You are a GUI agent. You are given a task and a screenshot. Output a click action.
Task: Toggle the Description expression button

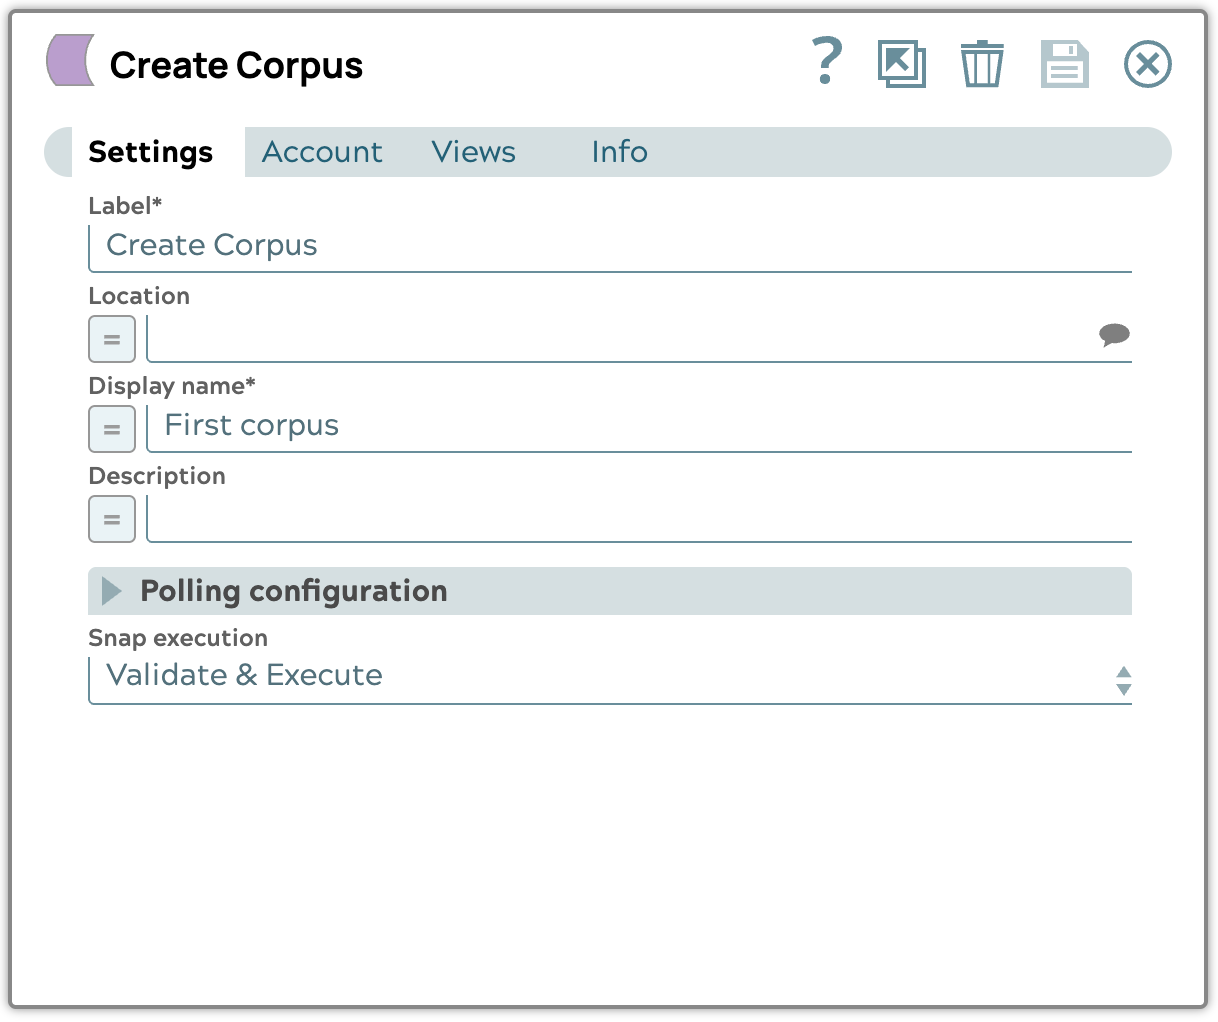pyautogui.click(x=112, y=519)
